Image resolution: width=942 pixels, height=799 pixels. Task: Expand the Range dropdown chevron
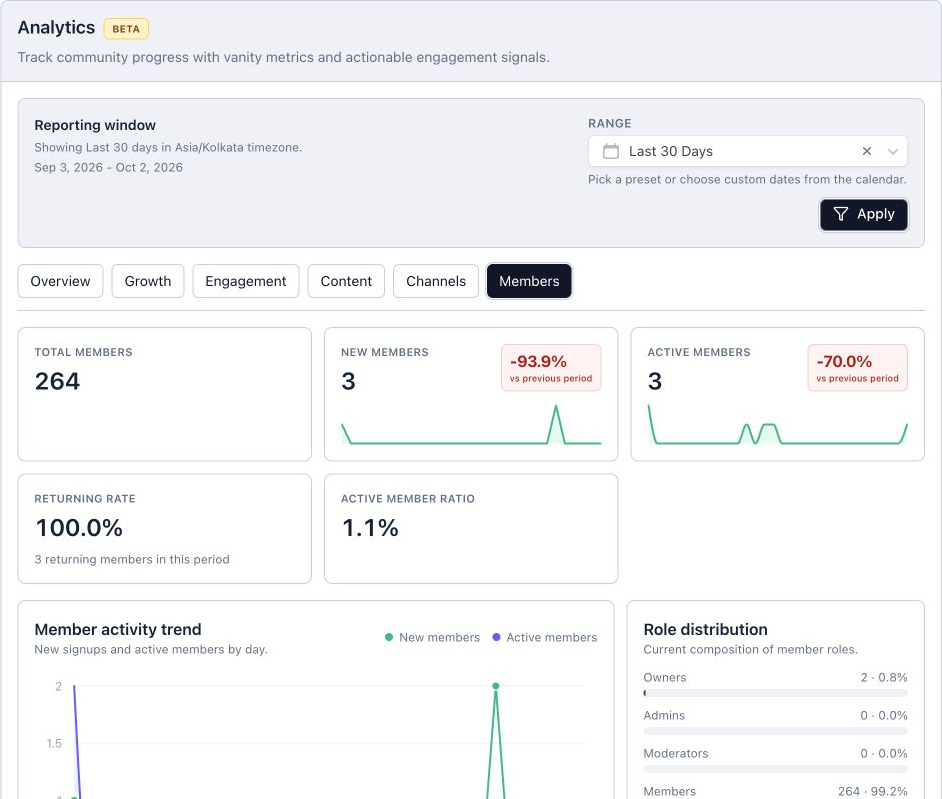[x=893, y=151]
